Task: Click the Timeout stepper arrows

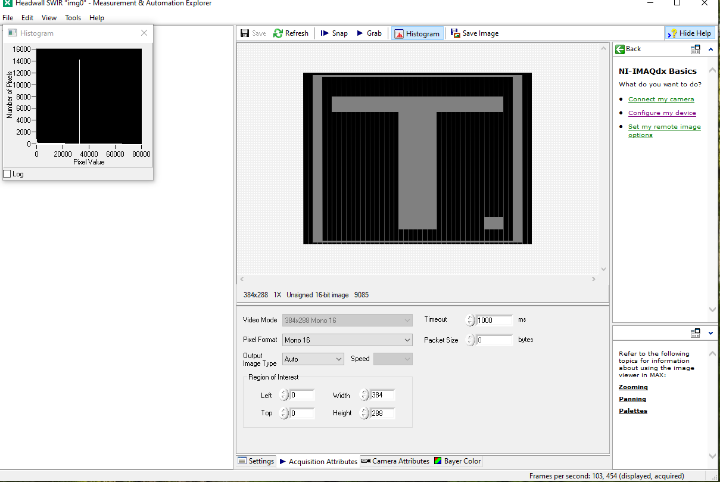Action: (470, 320)
